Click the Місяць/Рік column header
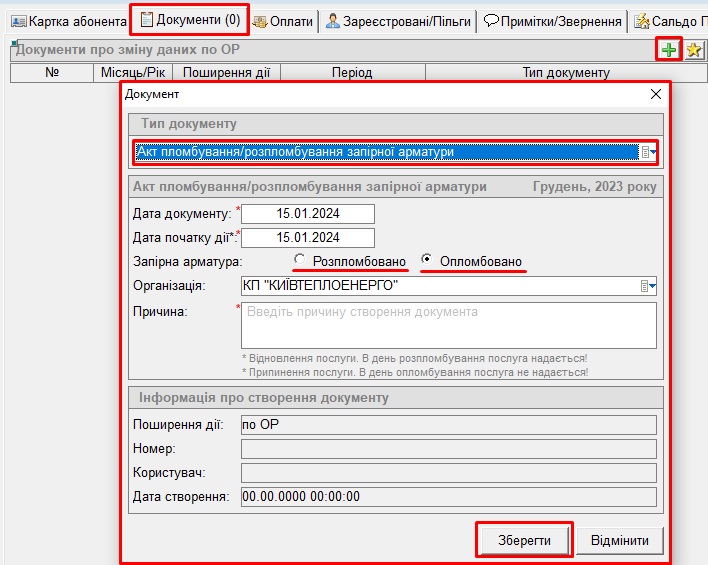This screenshot has height=565, width=708. click(134, 73)
